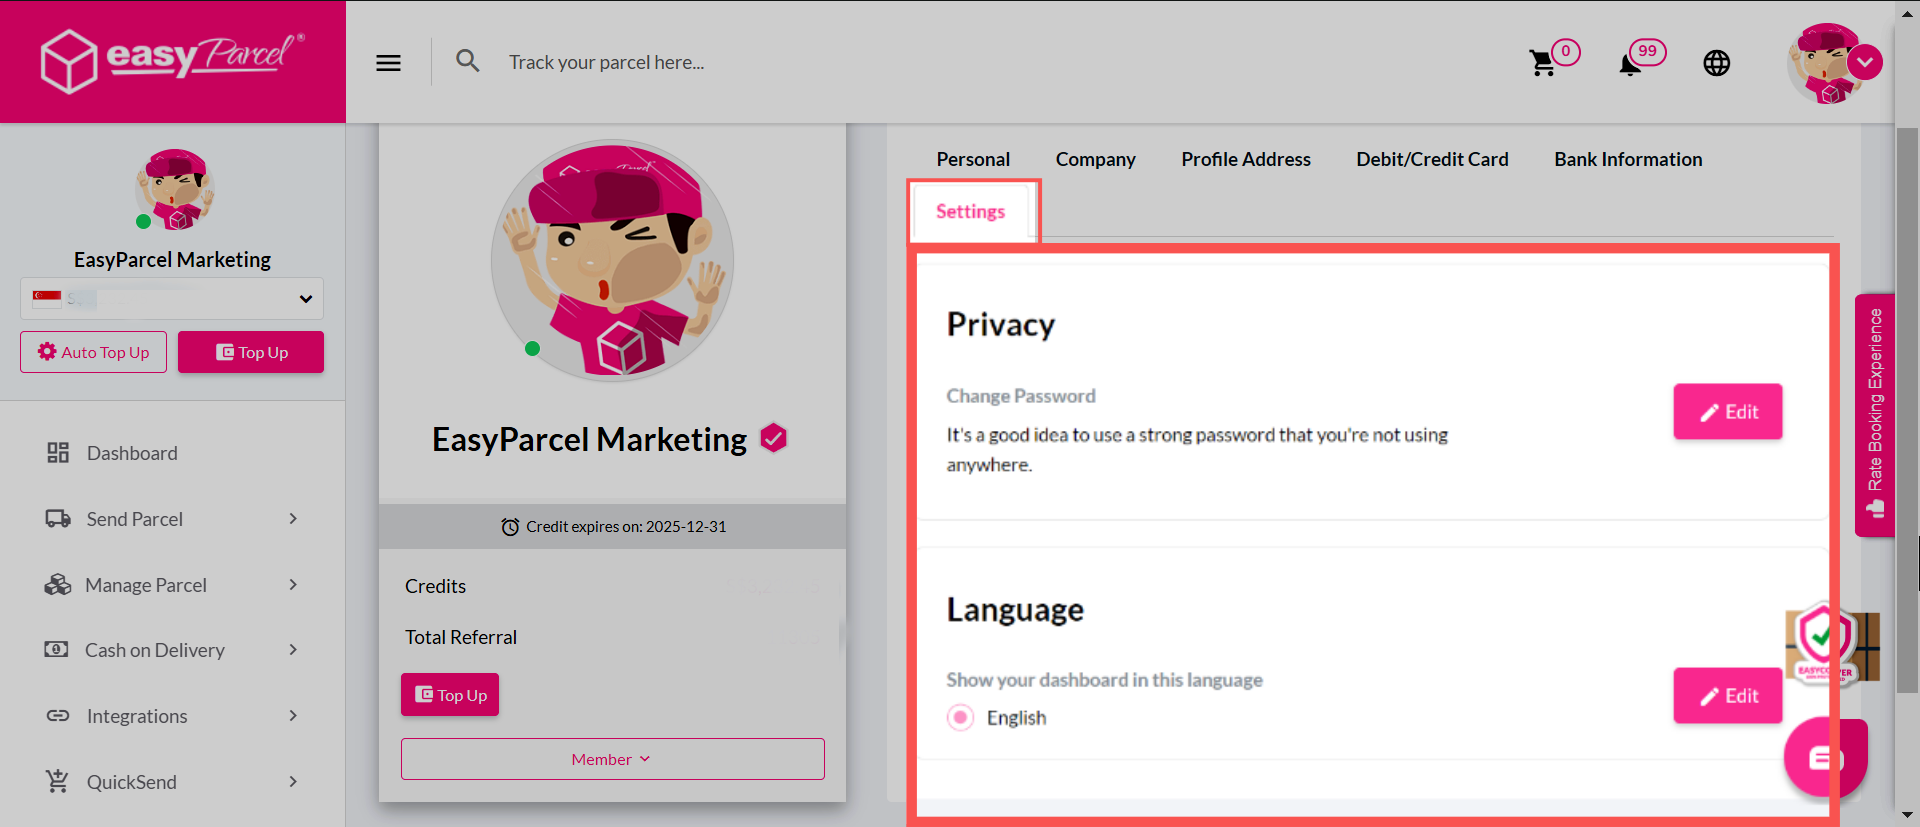Click Top Up button in profile card
Image resolution: width=1920 pixels, height=827 pixels.
click(x=450, y=695)
